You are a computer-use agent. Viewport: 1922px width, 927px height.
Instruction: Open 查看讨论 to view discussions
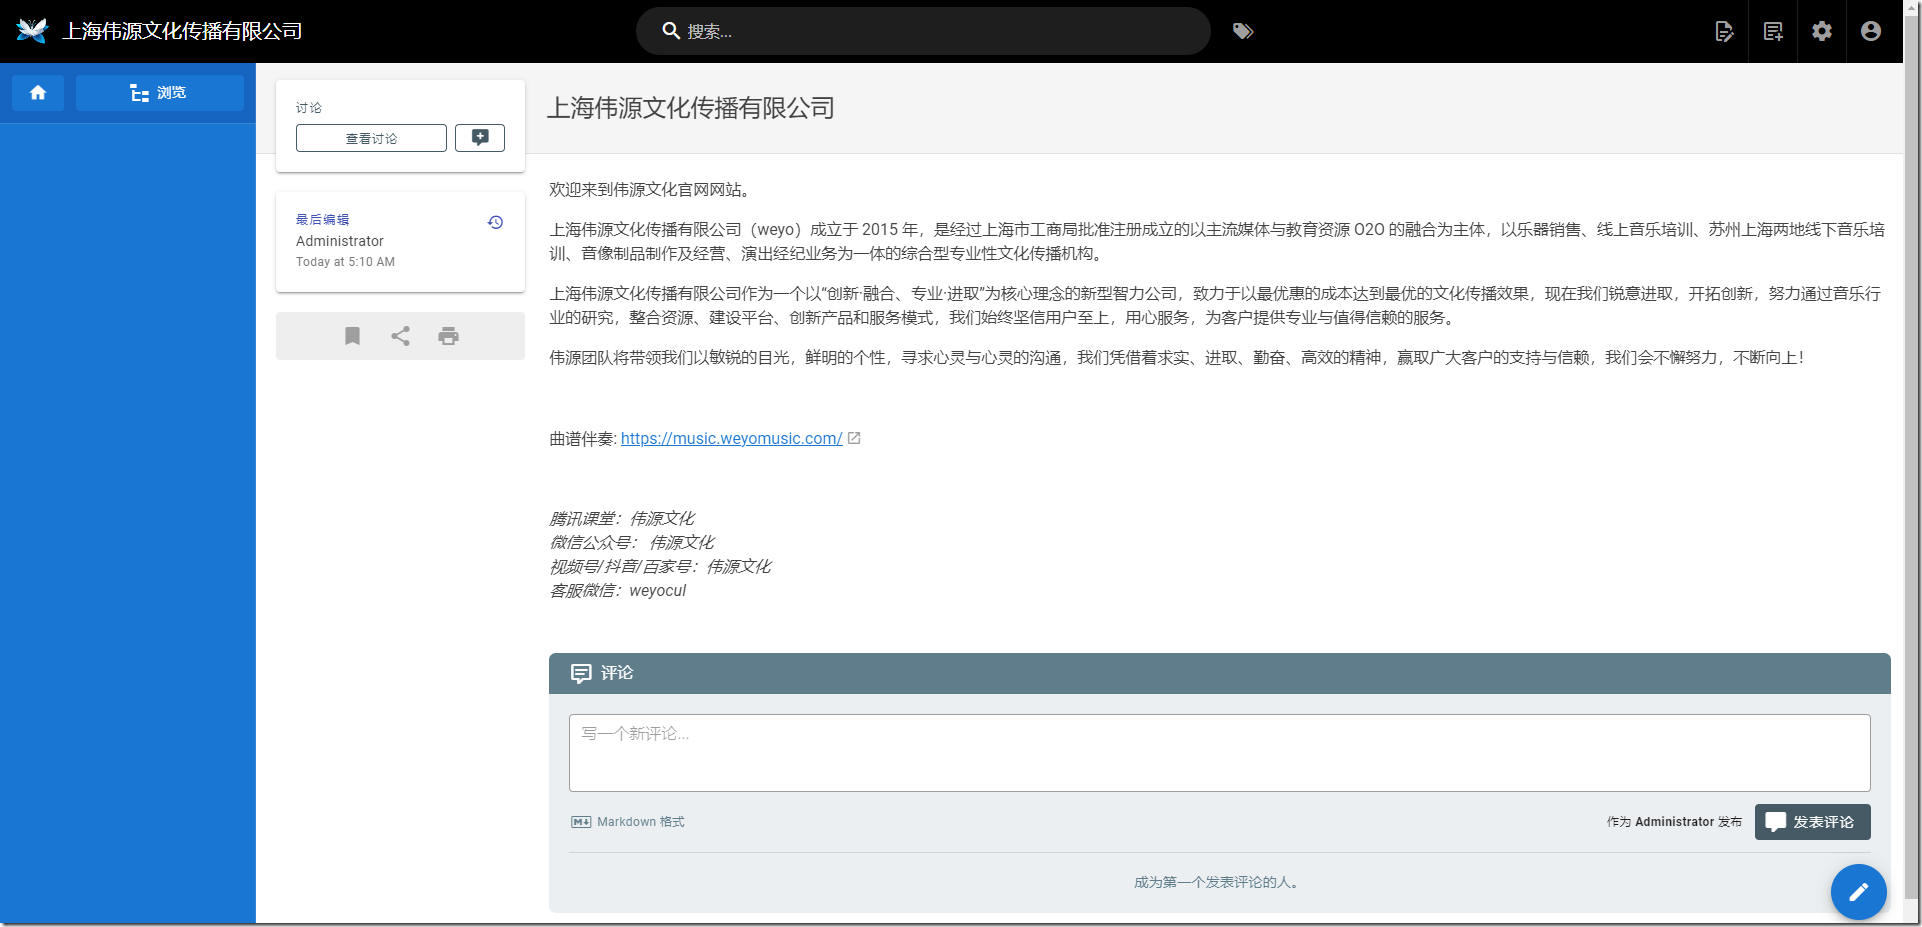370,138
